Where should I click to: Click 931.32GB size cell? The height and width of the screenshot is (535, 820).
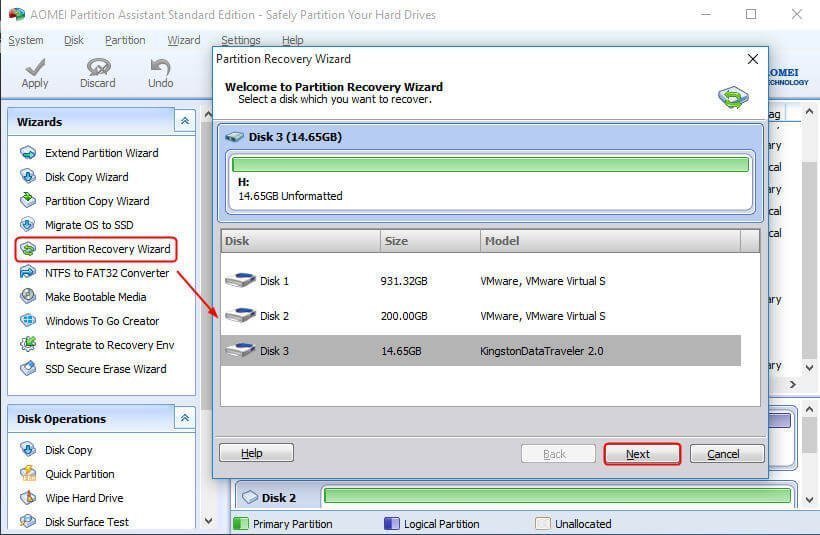point(404,281)
